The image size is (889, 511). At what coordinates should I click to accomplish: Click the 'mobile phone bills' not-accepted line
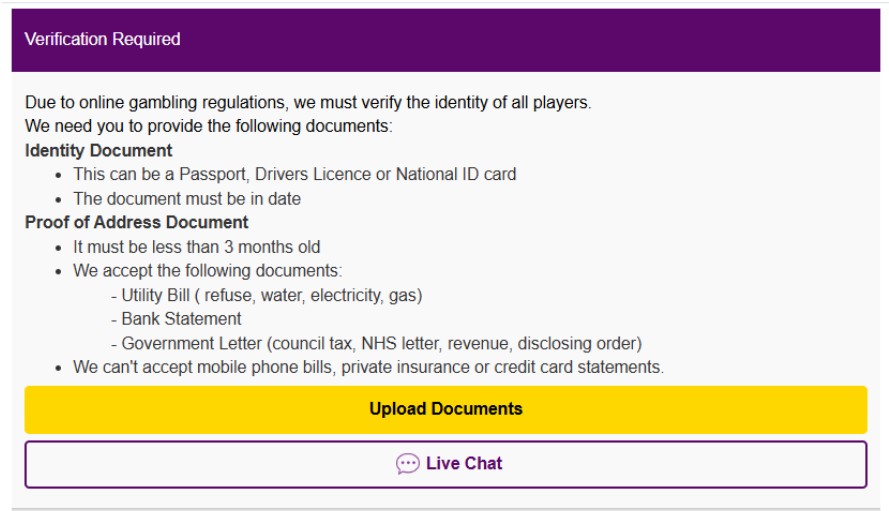click(x=367, y=367)
